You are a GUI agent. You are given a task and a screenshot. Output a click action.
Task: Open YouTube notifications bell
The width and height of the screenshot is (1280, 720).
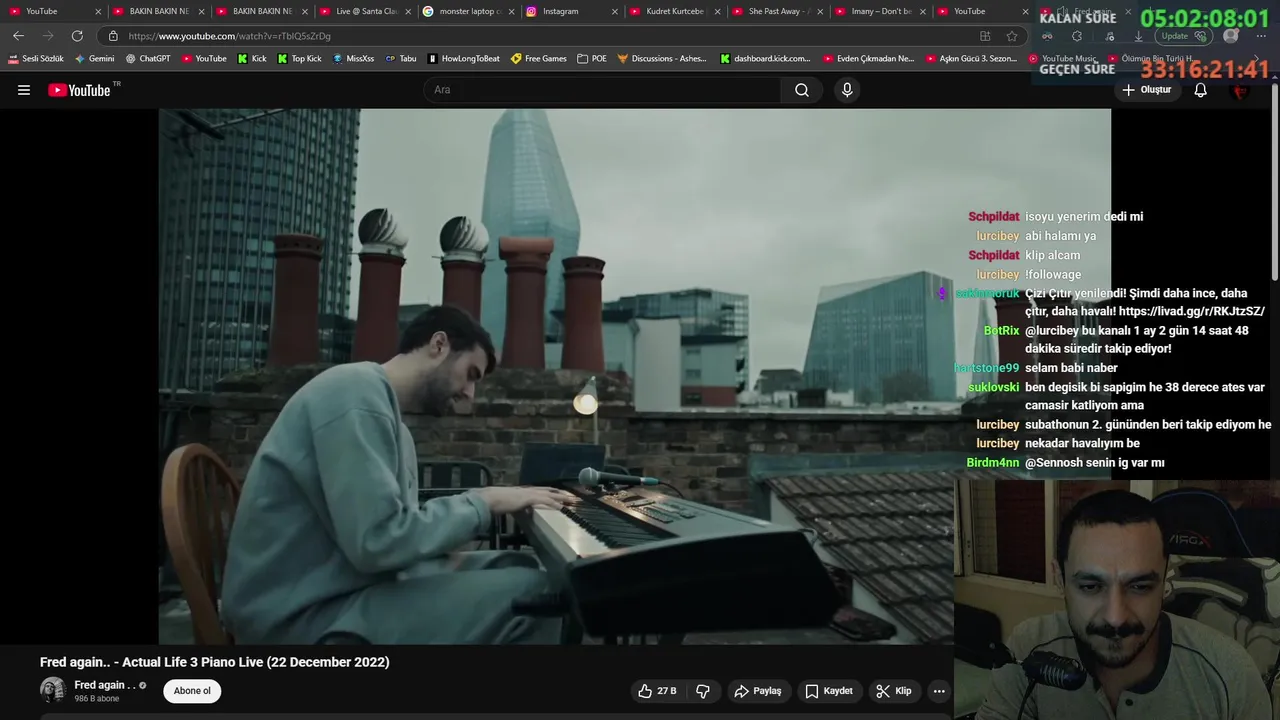(1201, 90)
